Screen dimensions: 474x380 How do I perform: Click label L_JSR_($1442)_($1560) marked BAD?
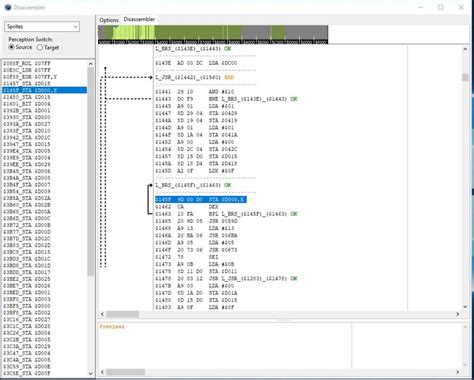point(195,77)
